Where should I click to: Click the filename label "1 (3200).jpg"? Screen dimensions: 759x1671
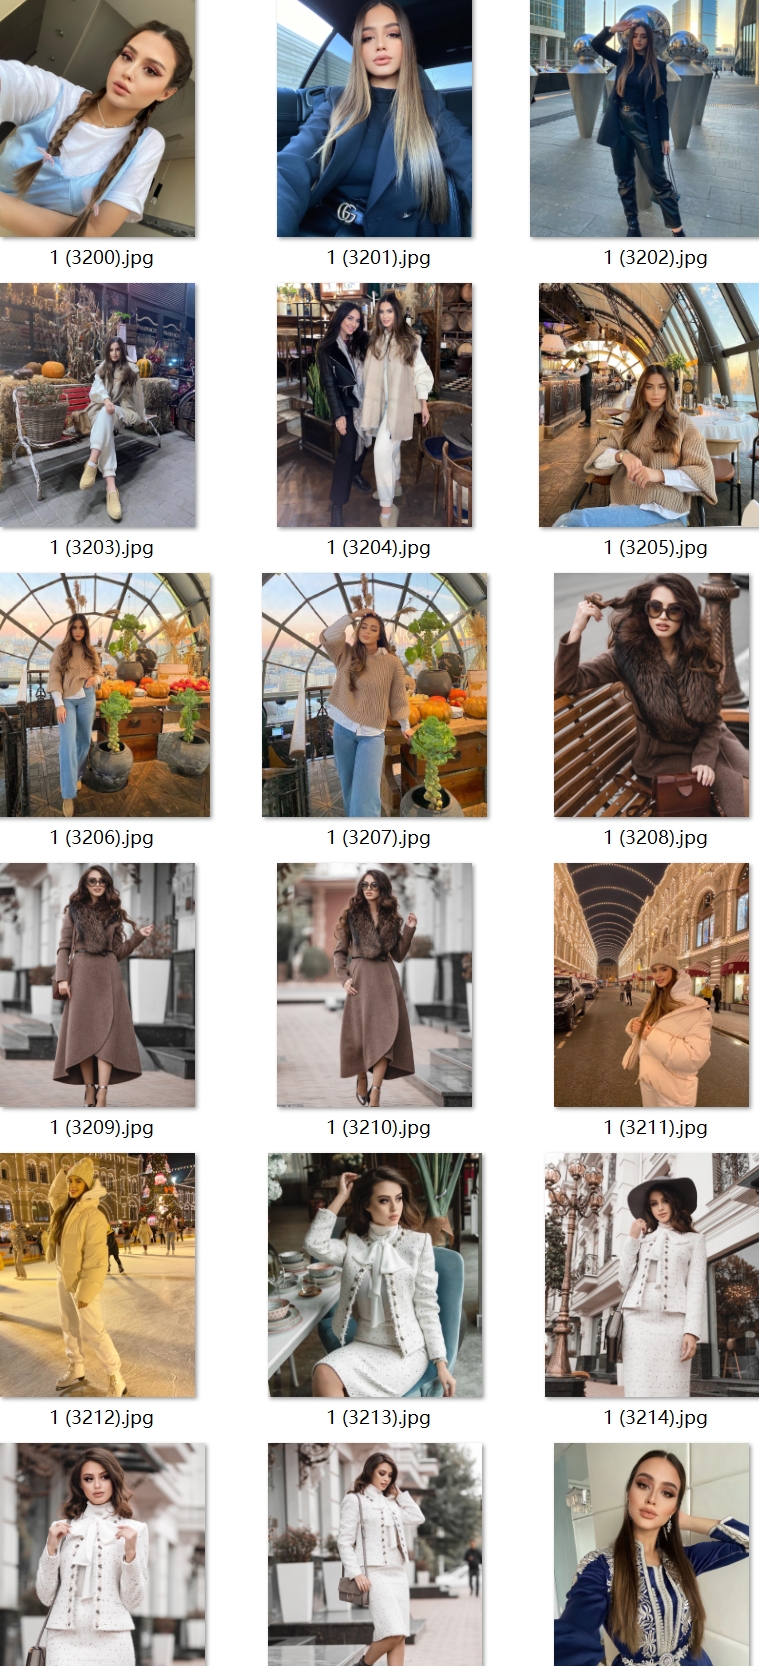coord(102,258)
